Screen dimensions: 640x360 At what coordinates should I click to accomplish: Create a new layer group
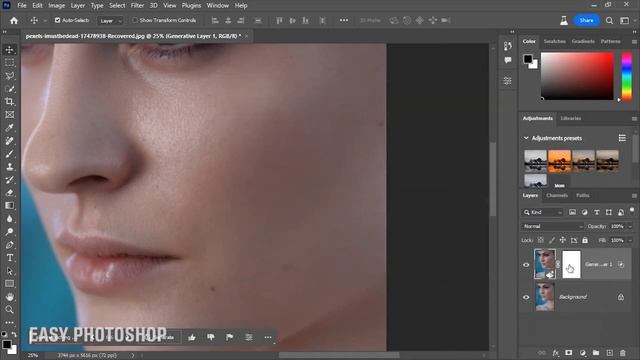coord(596,353)
